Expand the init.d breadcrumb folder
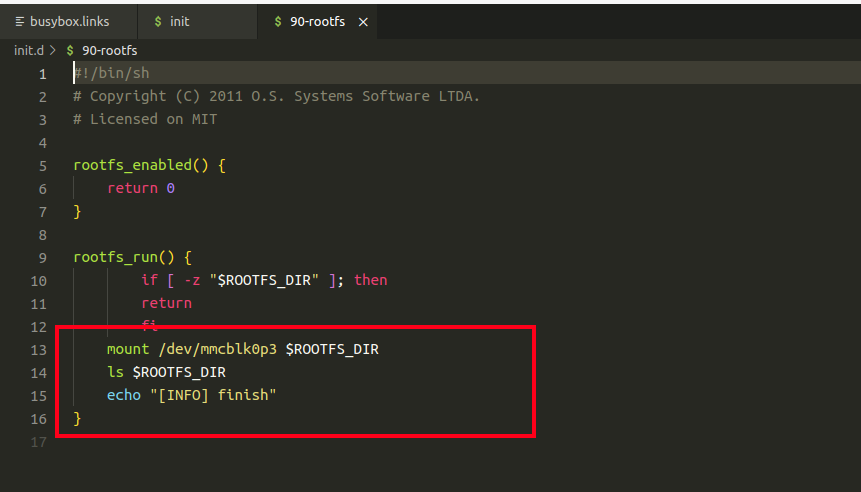Viewport: 861px width, 492px height. (x=28, y=50)
